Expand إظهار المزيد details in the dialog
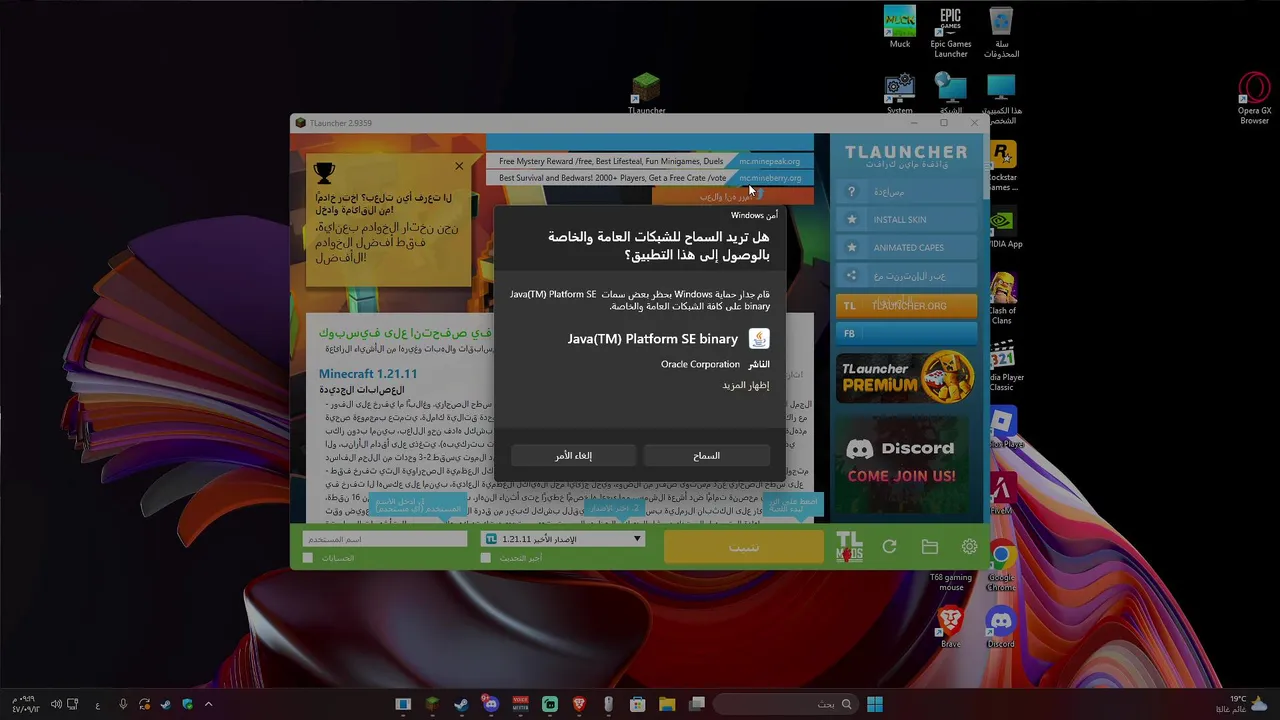Viewport: 1280px width, 720px height. [x=746, y=385]
